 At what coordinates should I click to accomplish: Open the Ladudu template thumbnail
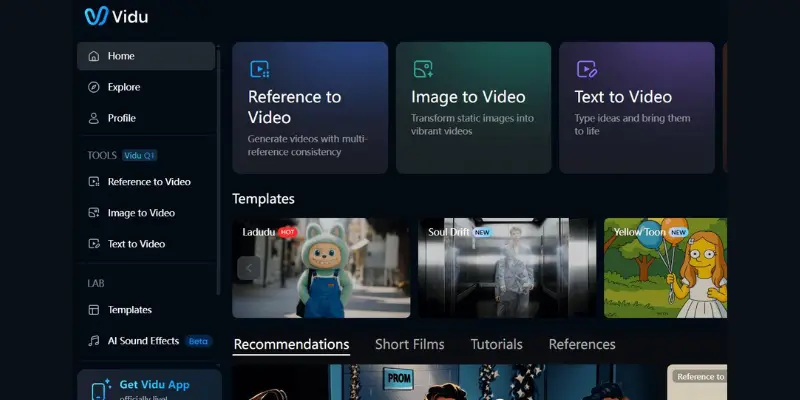(321, 268)
